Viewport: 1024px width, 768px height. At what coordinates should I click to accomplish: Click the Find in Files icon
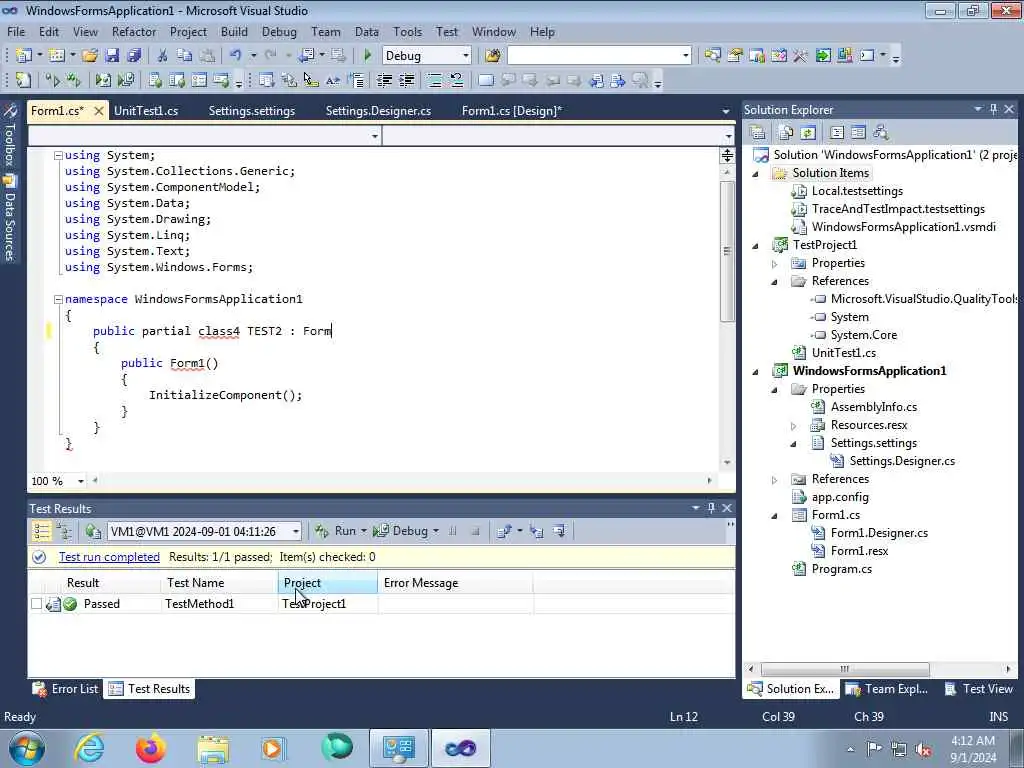coord(492,56)
